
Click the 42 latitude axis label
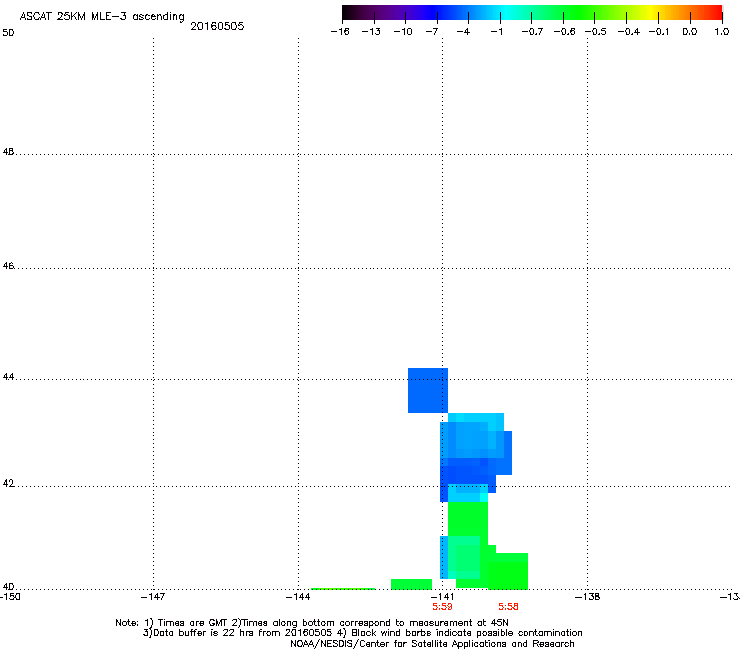pos(8,484)
